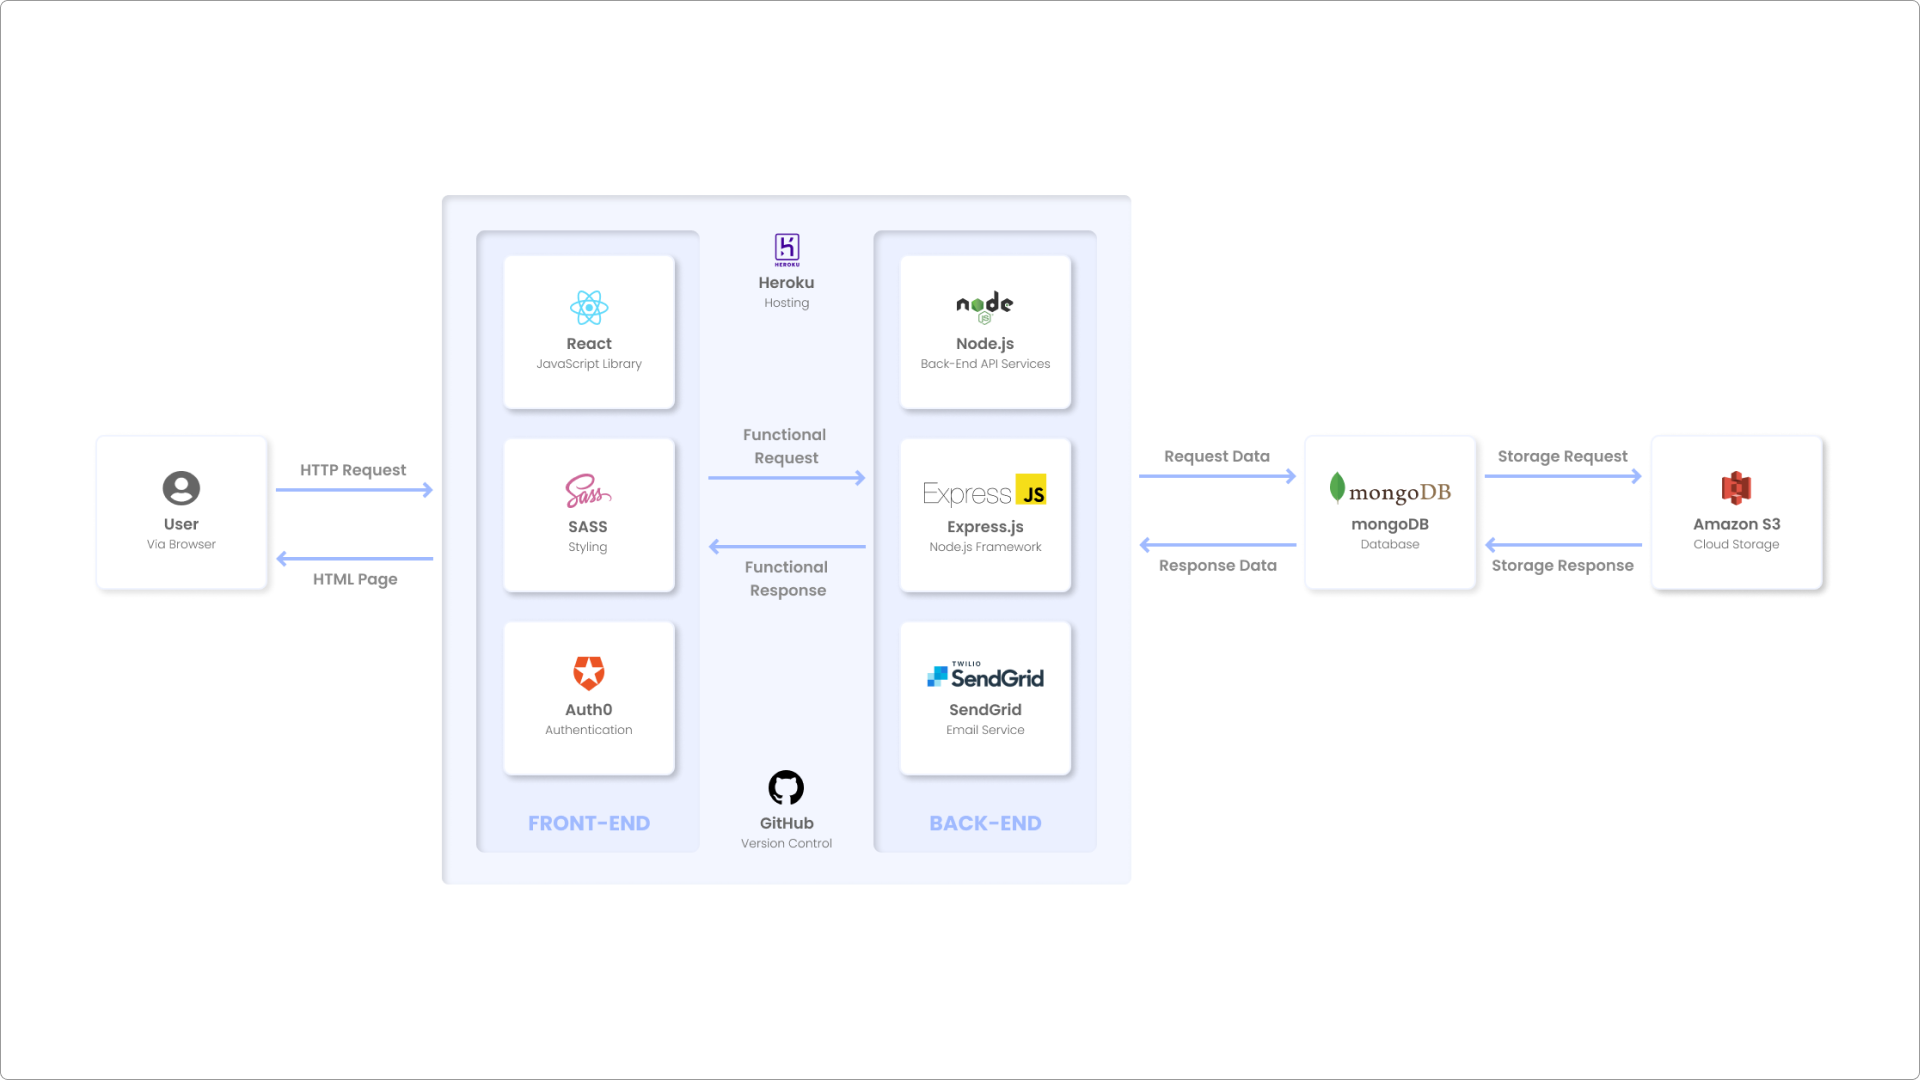Click the Node.js logo
Screen dimensions: 1920x1080
985,307
